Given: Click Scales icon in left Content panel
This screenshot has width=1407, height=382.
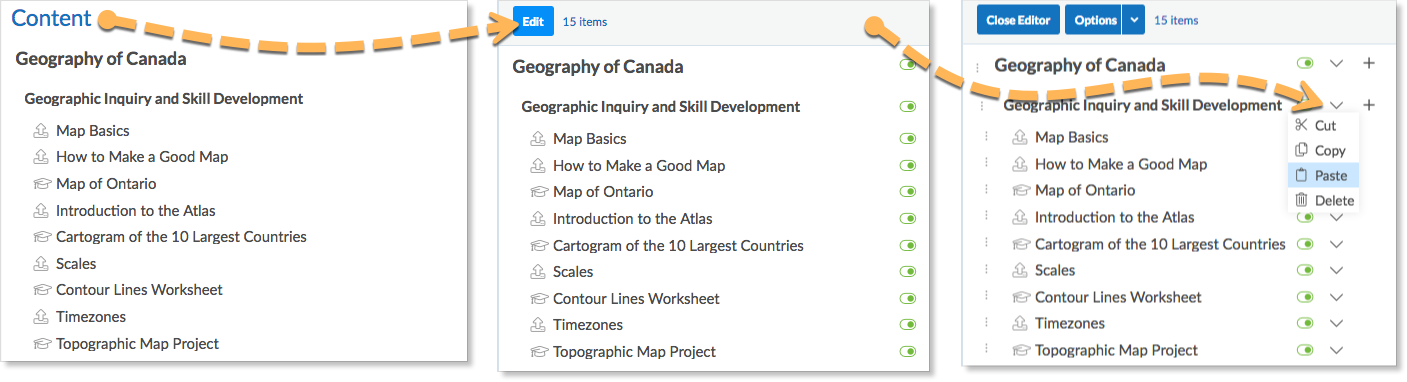Looking at the screenshot, I should [41, 264].
